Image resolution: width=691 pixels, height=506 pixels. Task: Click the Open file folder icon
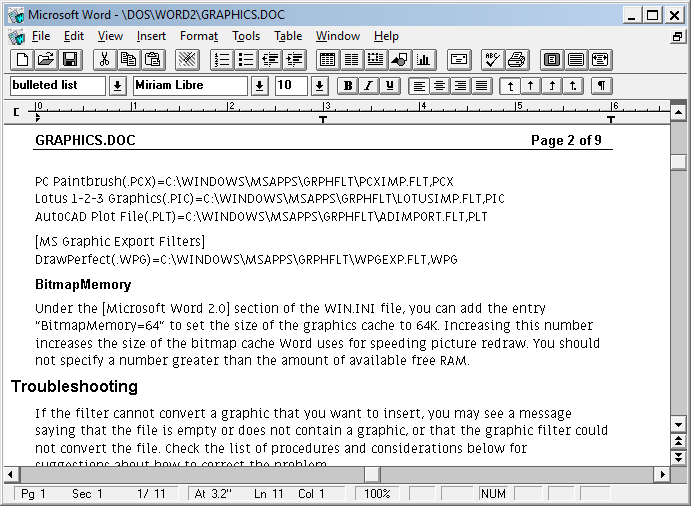[46, 60]
